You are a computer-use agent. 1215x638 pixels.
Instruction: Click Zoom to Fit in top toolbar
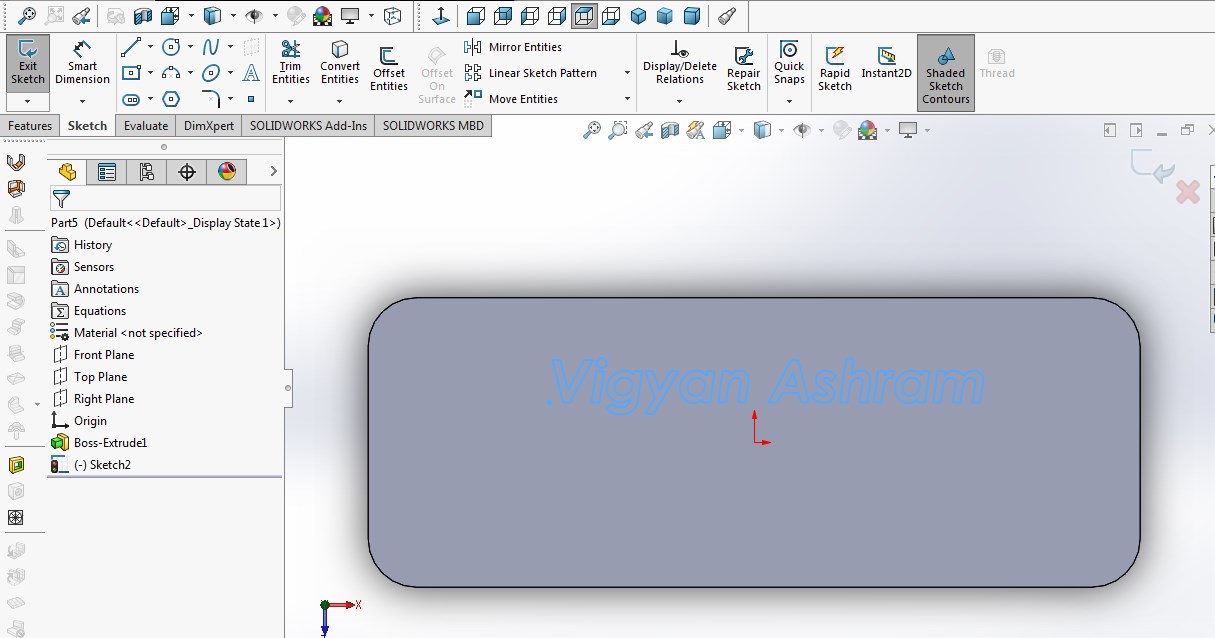point(27,16)
